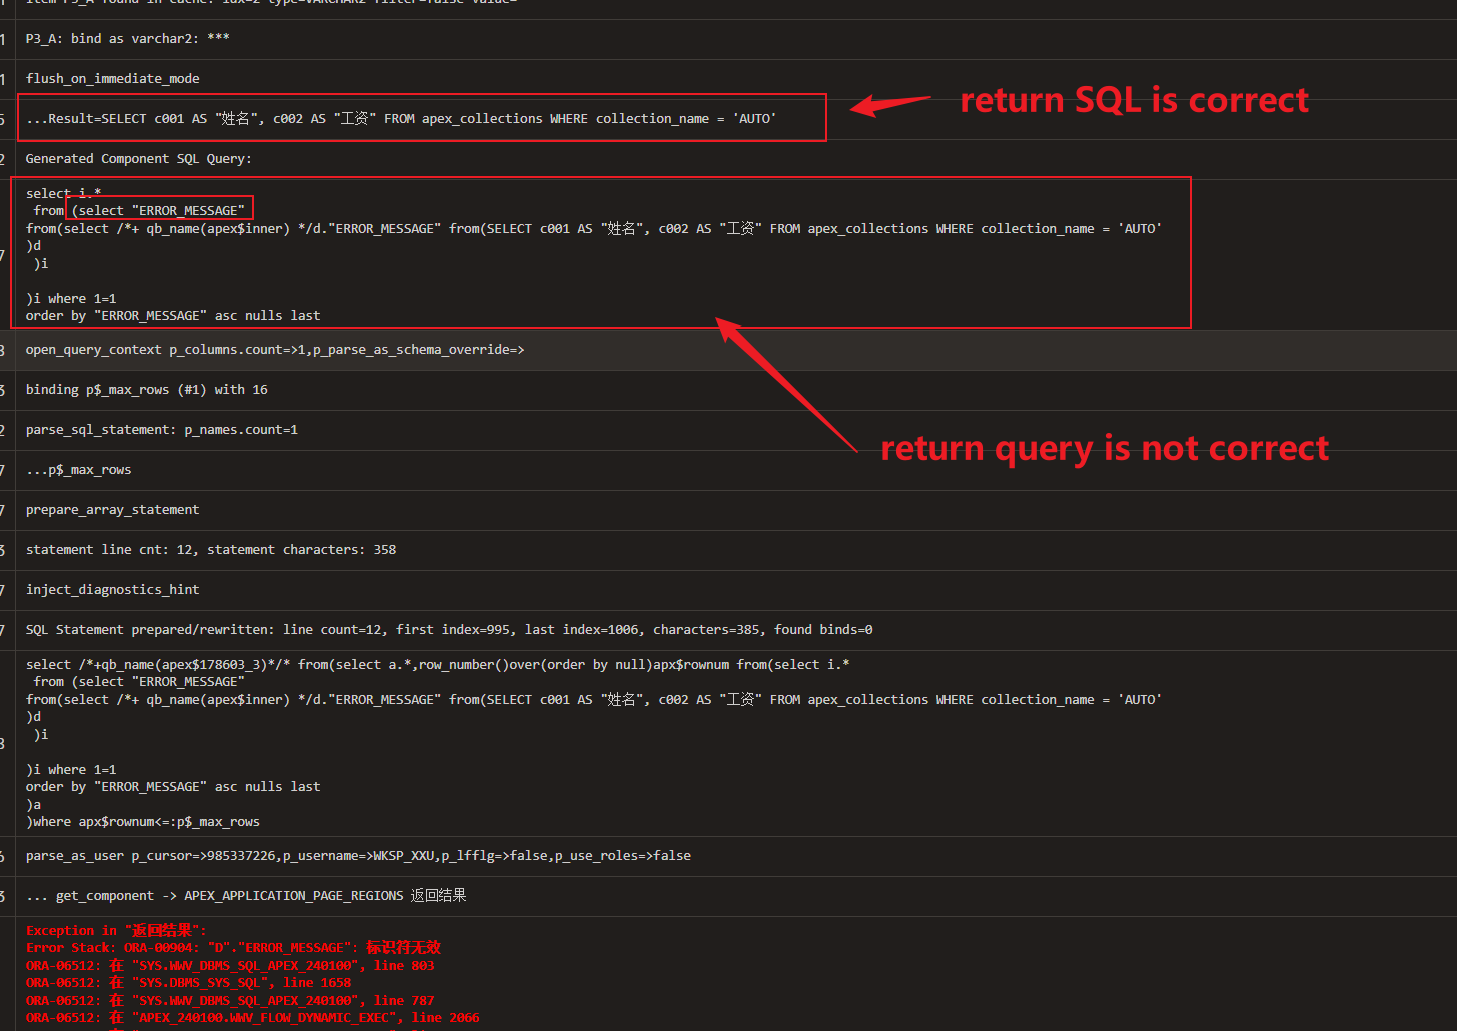The height and width of the screenshot is (1031, 1457).
Task: Select the parse_as_user p_cursor log row
Action: coord(357,856)
